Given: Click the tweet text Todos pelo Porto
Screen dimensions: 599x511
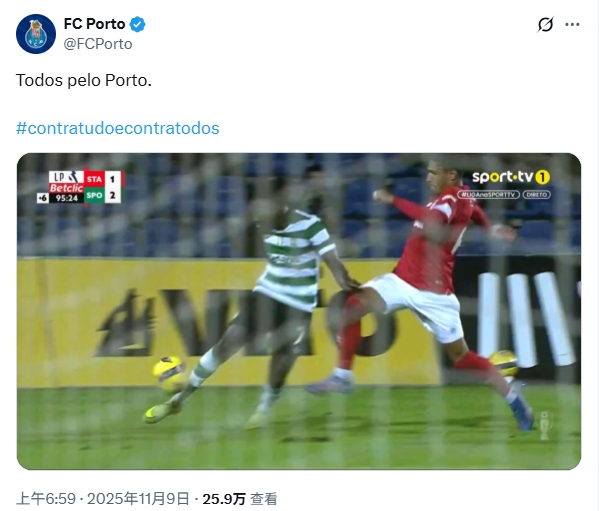Looking at the screenshot, I should pyautogui.click(x=84, y=80).
